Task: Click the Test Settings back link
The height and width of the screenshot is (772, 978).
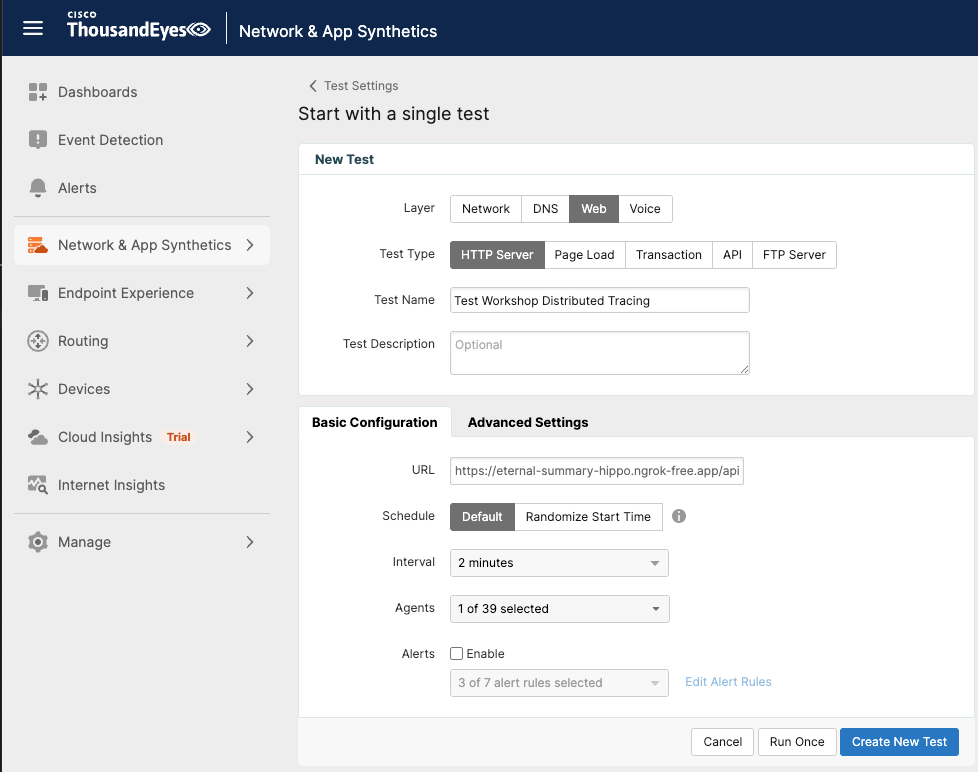Action: pyautogui.click(x=361, y=85)
